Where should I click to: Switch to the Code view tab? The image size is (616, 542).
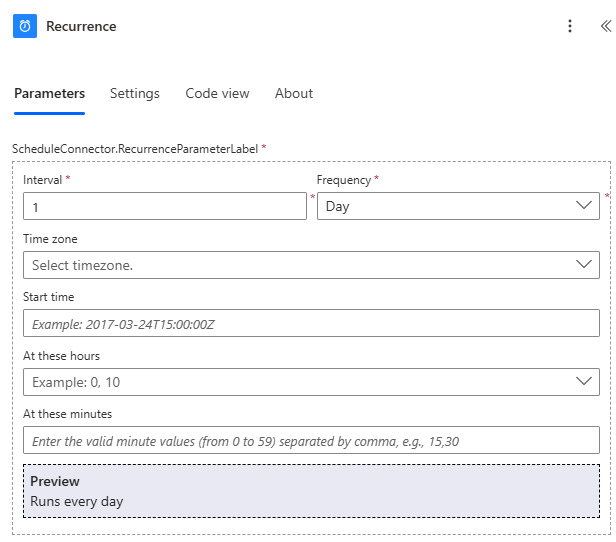tap(217, 93)
